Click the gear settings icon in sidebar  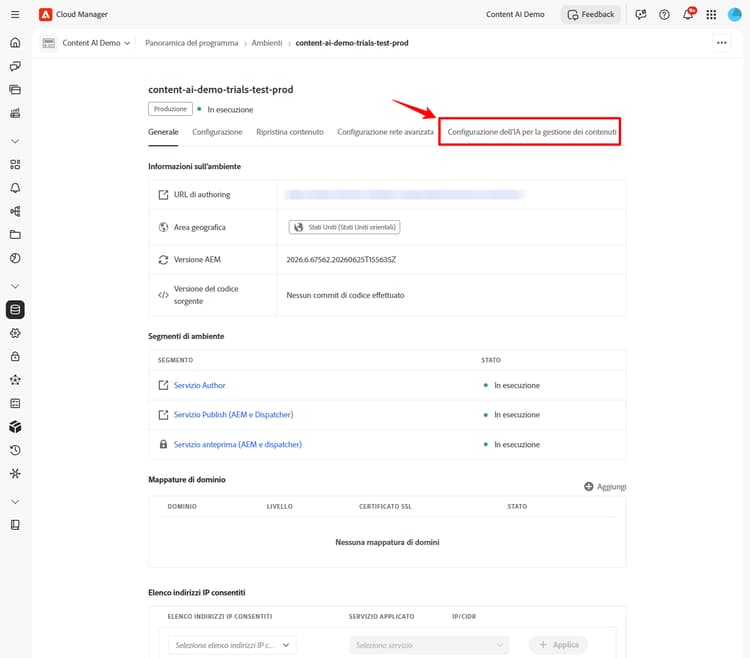coord(15,333)
